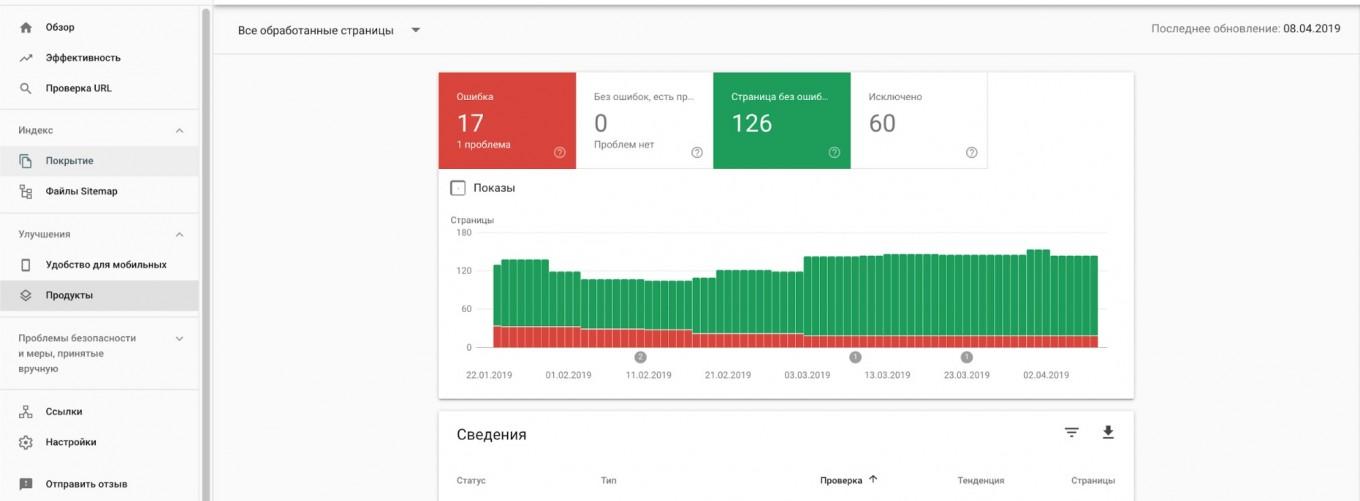This screenshot has width=1360, height=501.
Task: Click Отправить отзыв
Action: click(85, 484)
